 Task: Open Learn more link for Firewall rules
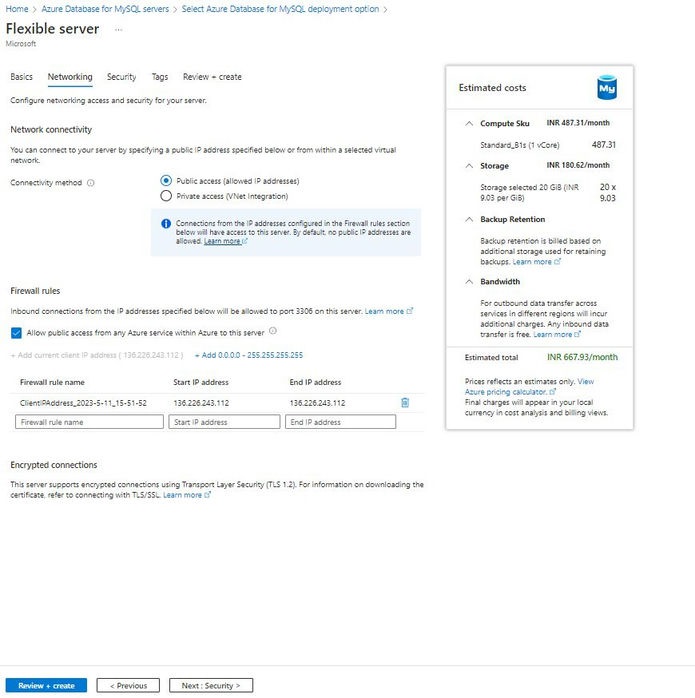tap(389, 311)
